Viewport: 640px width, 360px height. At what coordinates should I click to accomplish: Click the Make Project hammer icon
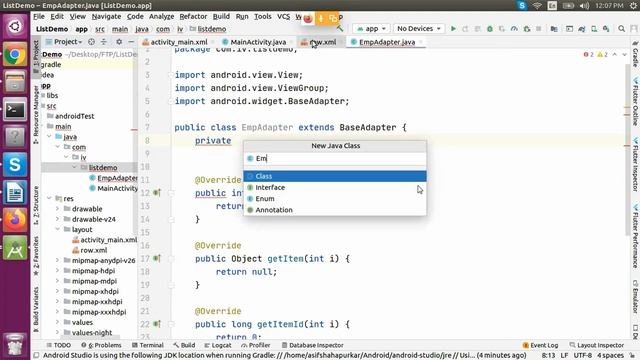click(x=340, y=29)
